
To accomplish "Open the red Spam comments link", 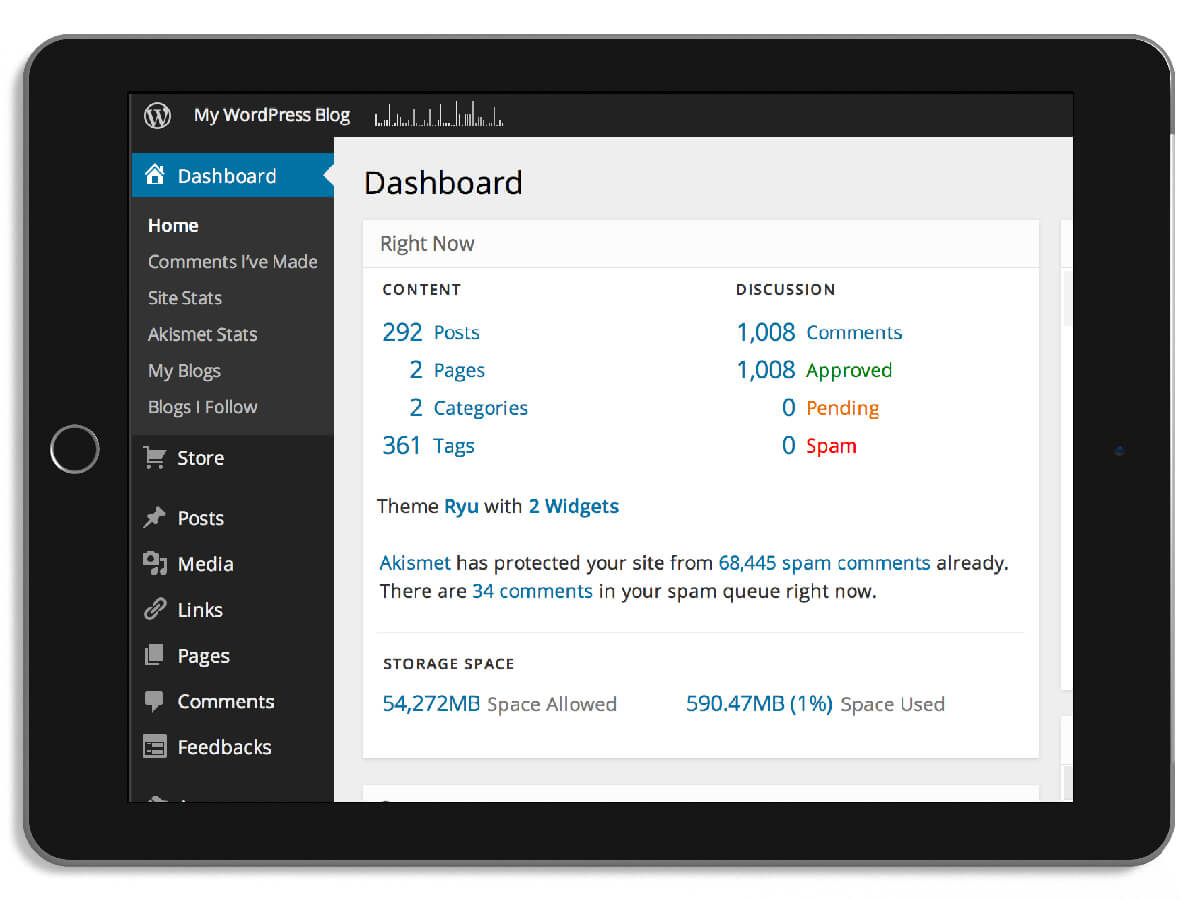I will 831,446.
